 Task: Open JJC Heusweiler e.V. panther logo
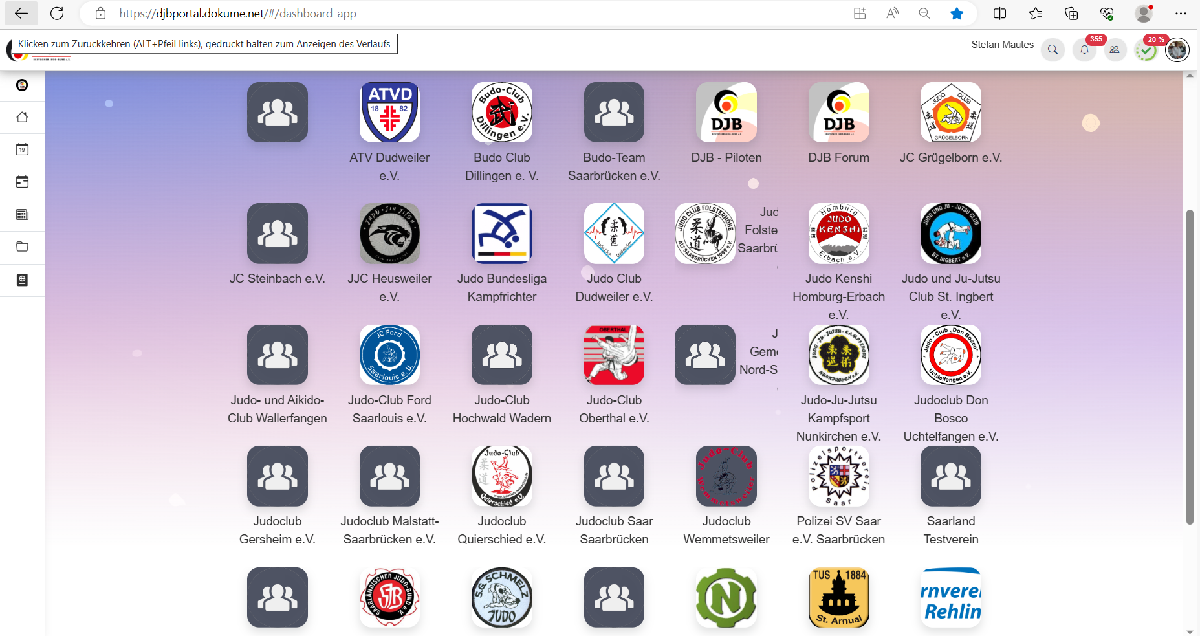click(390, 233)
